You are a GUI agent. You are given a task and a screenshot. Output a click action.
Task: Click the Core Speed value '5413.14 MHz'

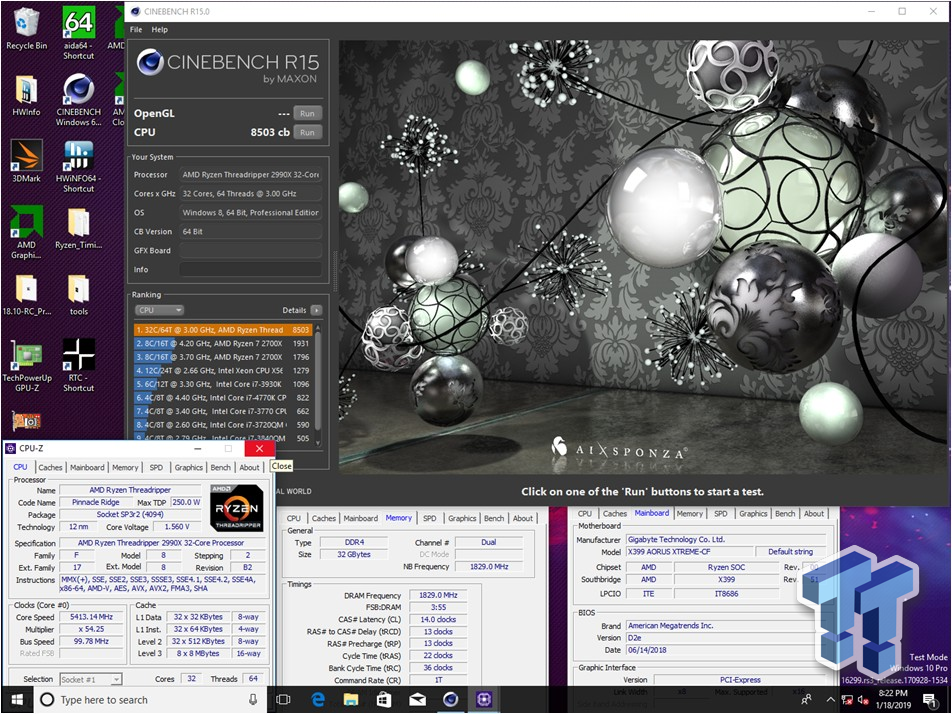tap(91, 617)
